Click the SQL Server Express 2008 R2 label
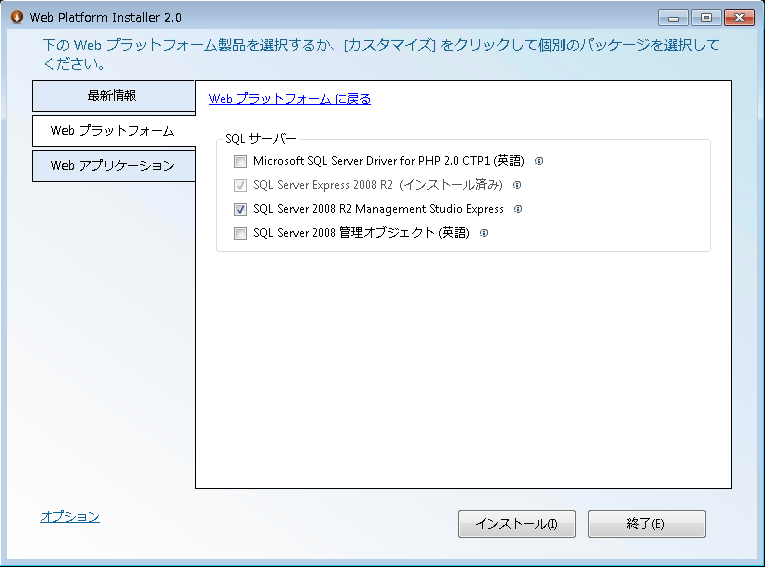The width and height of the screenshot is (765, 567). pos(378,185)
